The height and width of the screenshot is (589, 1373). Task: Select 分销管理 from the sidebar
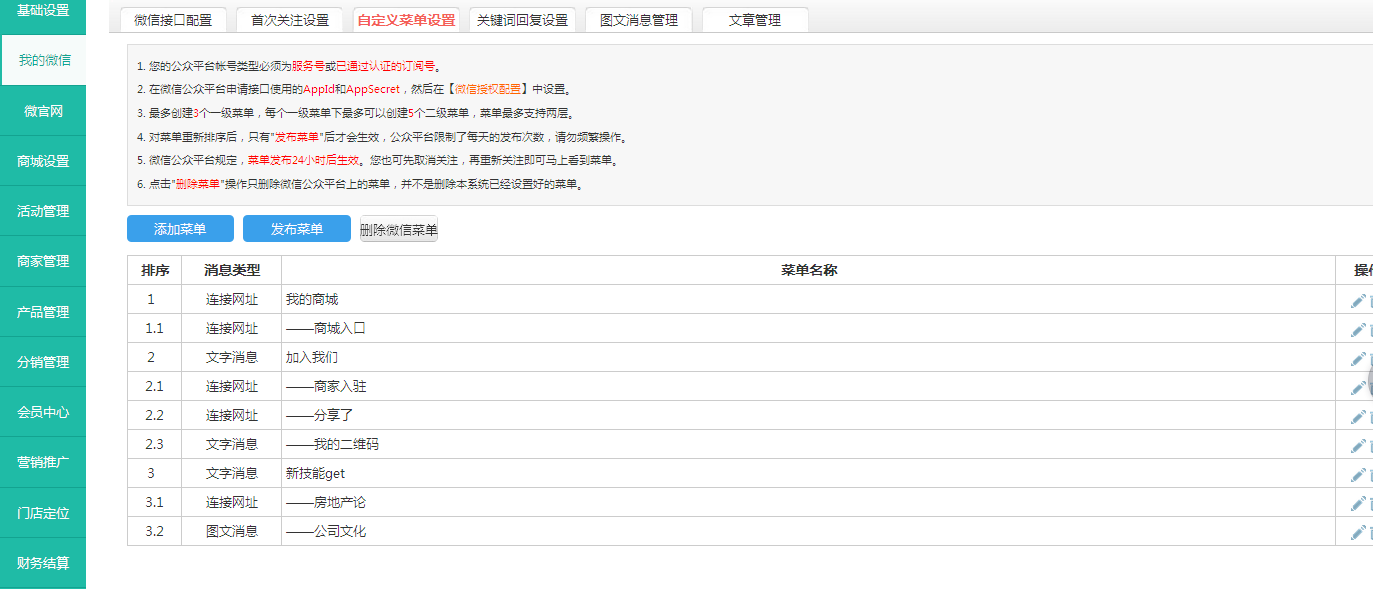[43, 362]
